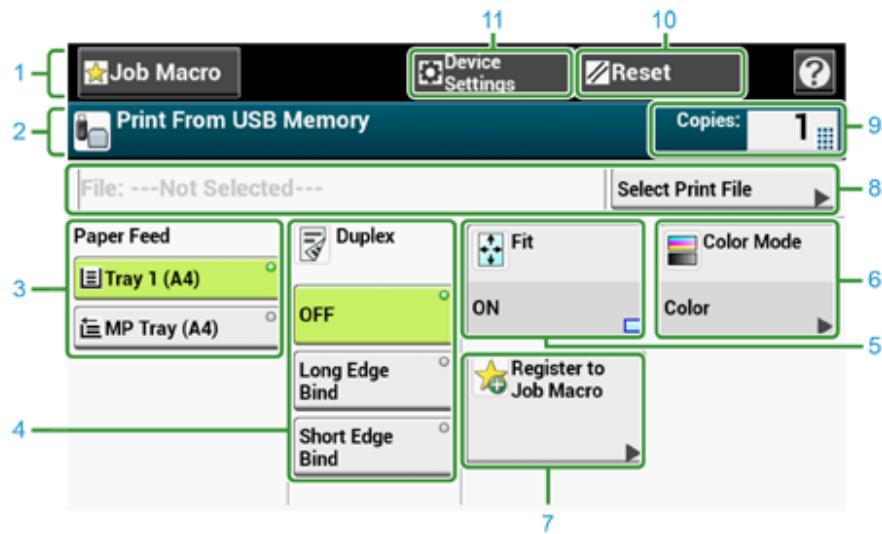Click the Reset slash icon

[x=597, y=73]
